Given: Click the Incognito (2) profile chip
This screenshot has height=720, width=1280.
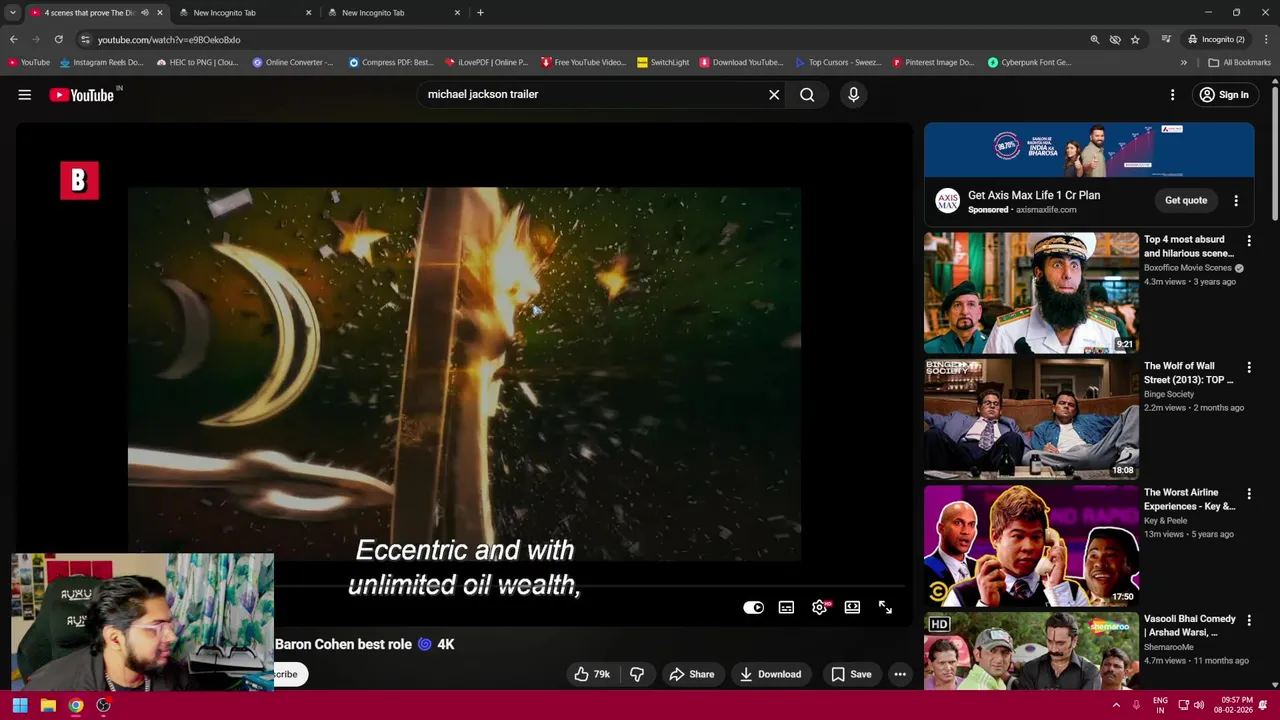Looking at the screenshot, I should tap(1216, 40).
